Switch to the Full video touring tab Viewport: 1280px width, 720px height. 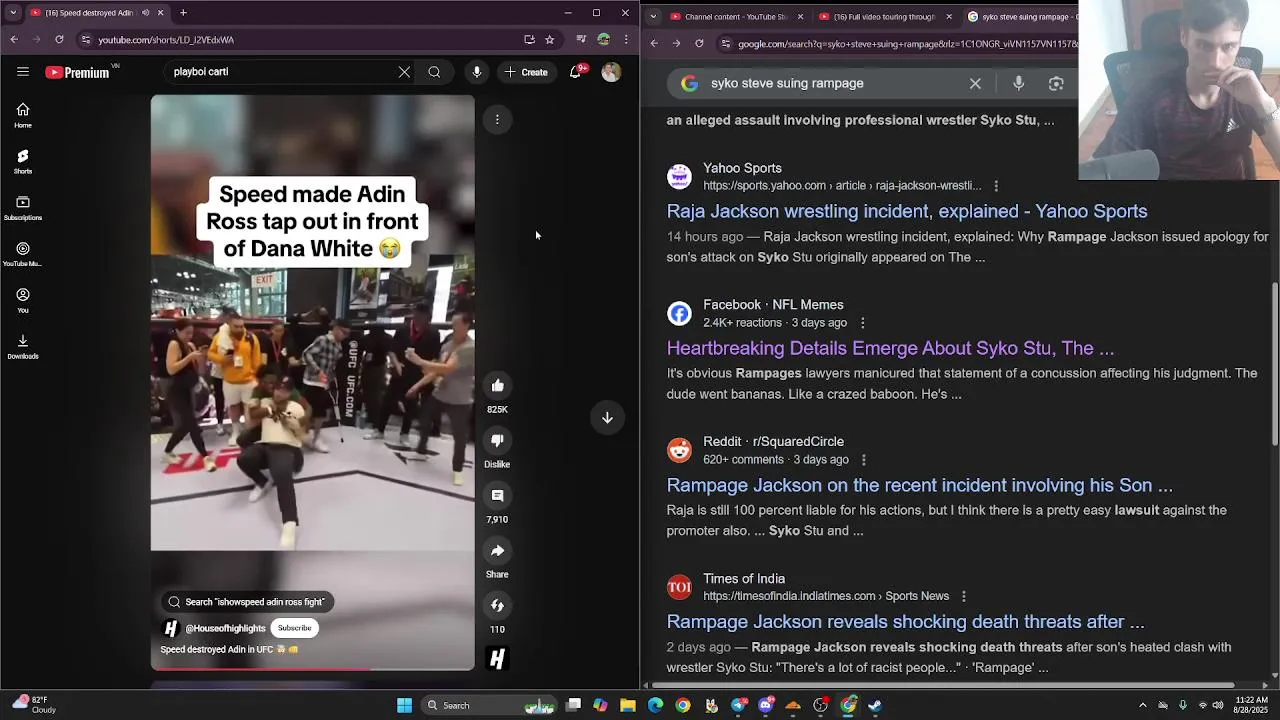883,17
